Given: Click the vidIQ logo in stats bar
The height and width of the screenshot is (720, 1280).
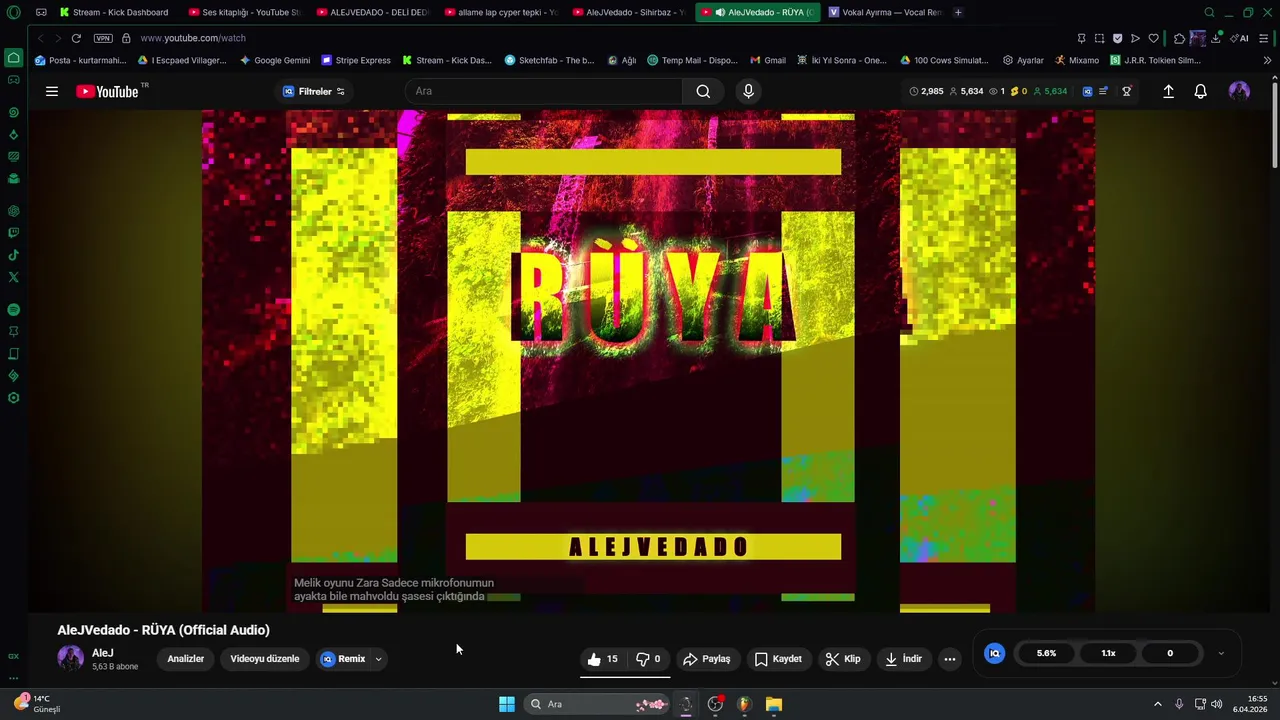Looking at the screenshot, I should click(x=1088, y=91).
